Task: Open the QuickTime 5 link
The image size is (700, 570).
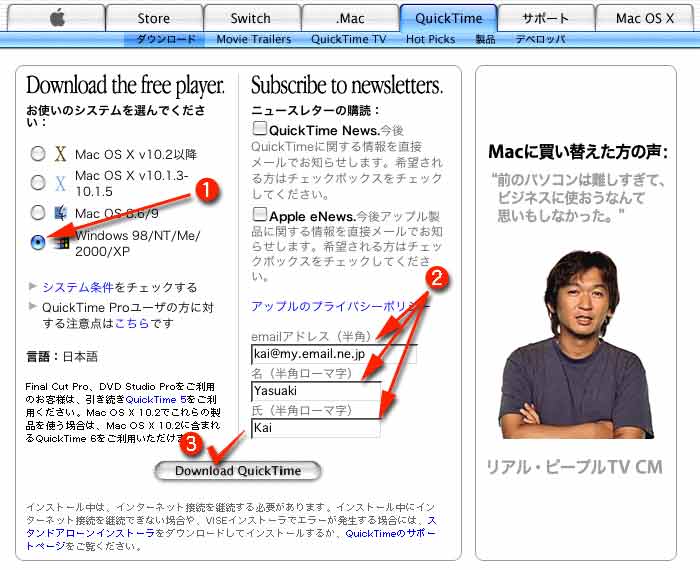Action: pos(156,399)
